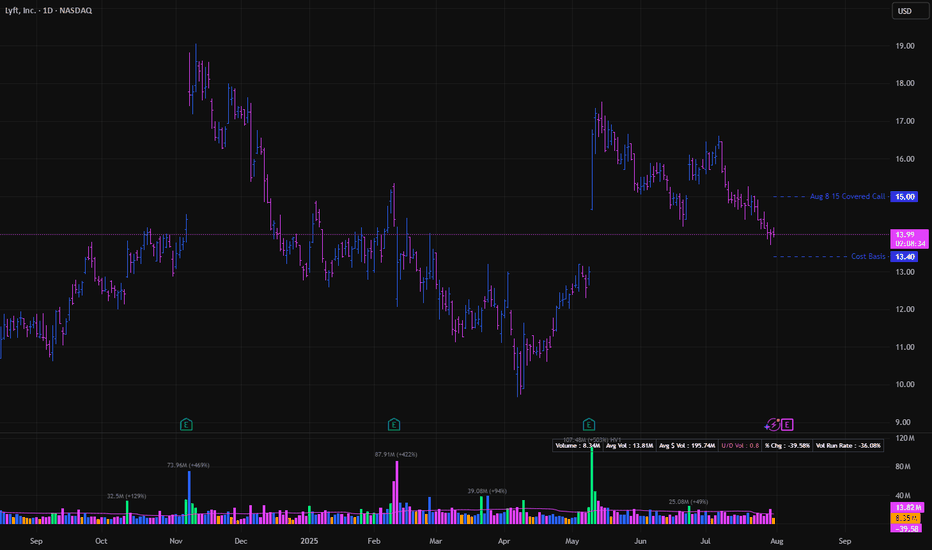
Task: Click the Lyft, Inc. 1D NASDAQ title
Action: click(48, 10)
